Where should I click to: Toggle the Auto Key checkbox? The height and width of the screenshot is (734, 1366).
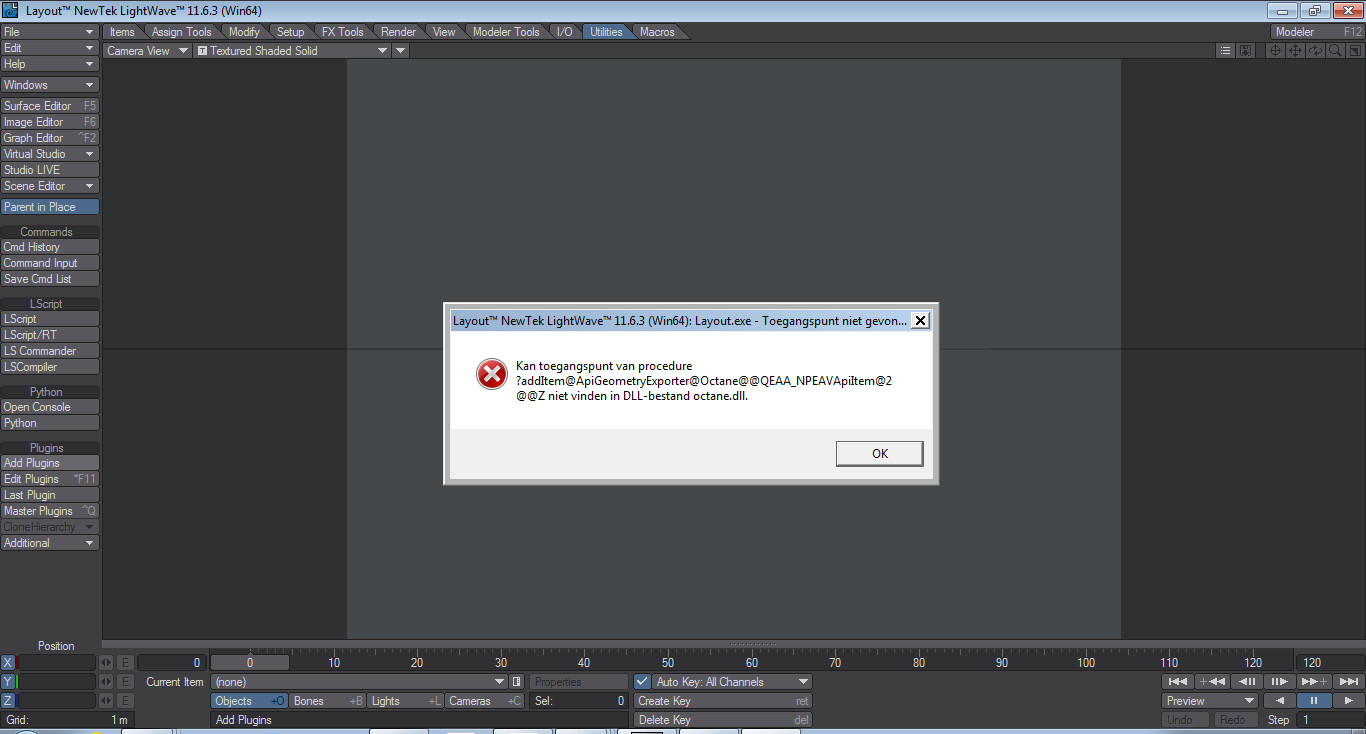pyautogui.click(x=643, y=682)
